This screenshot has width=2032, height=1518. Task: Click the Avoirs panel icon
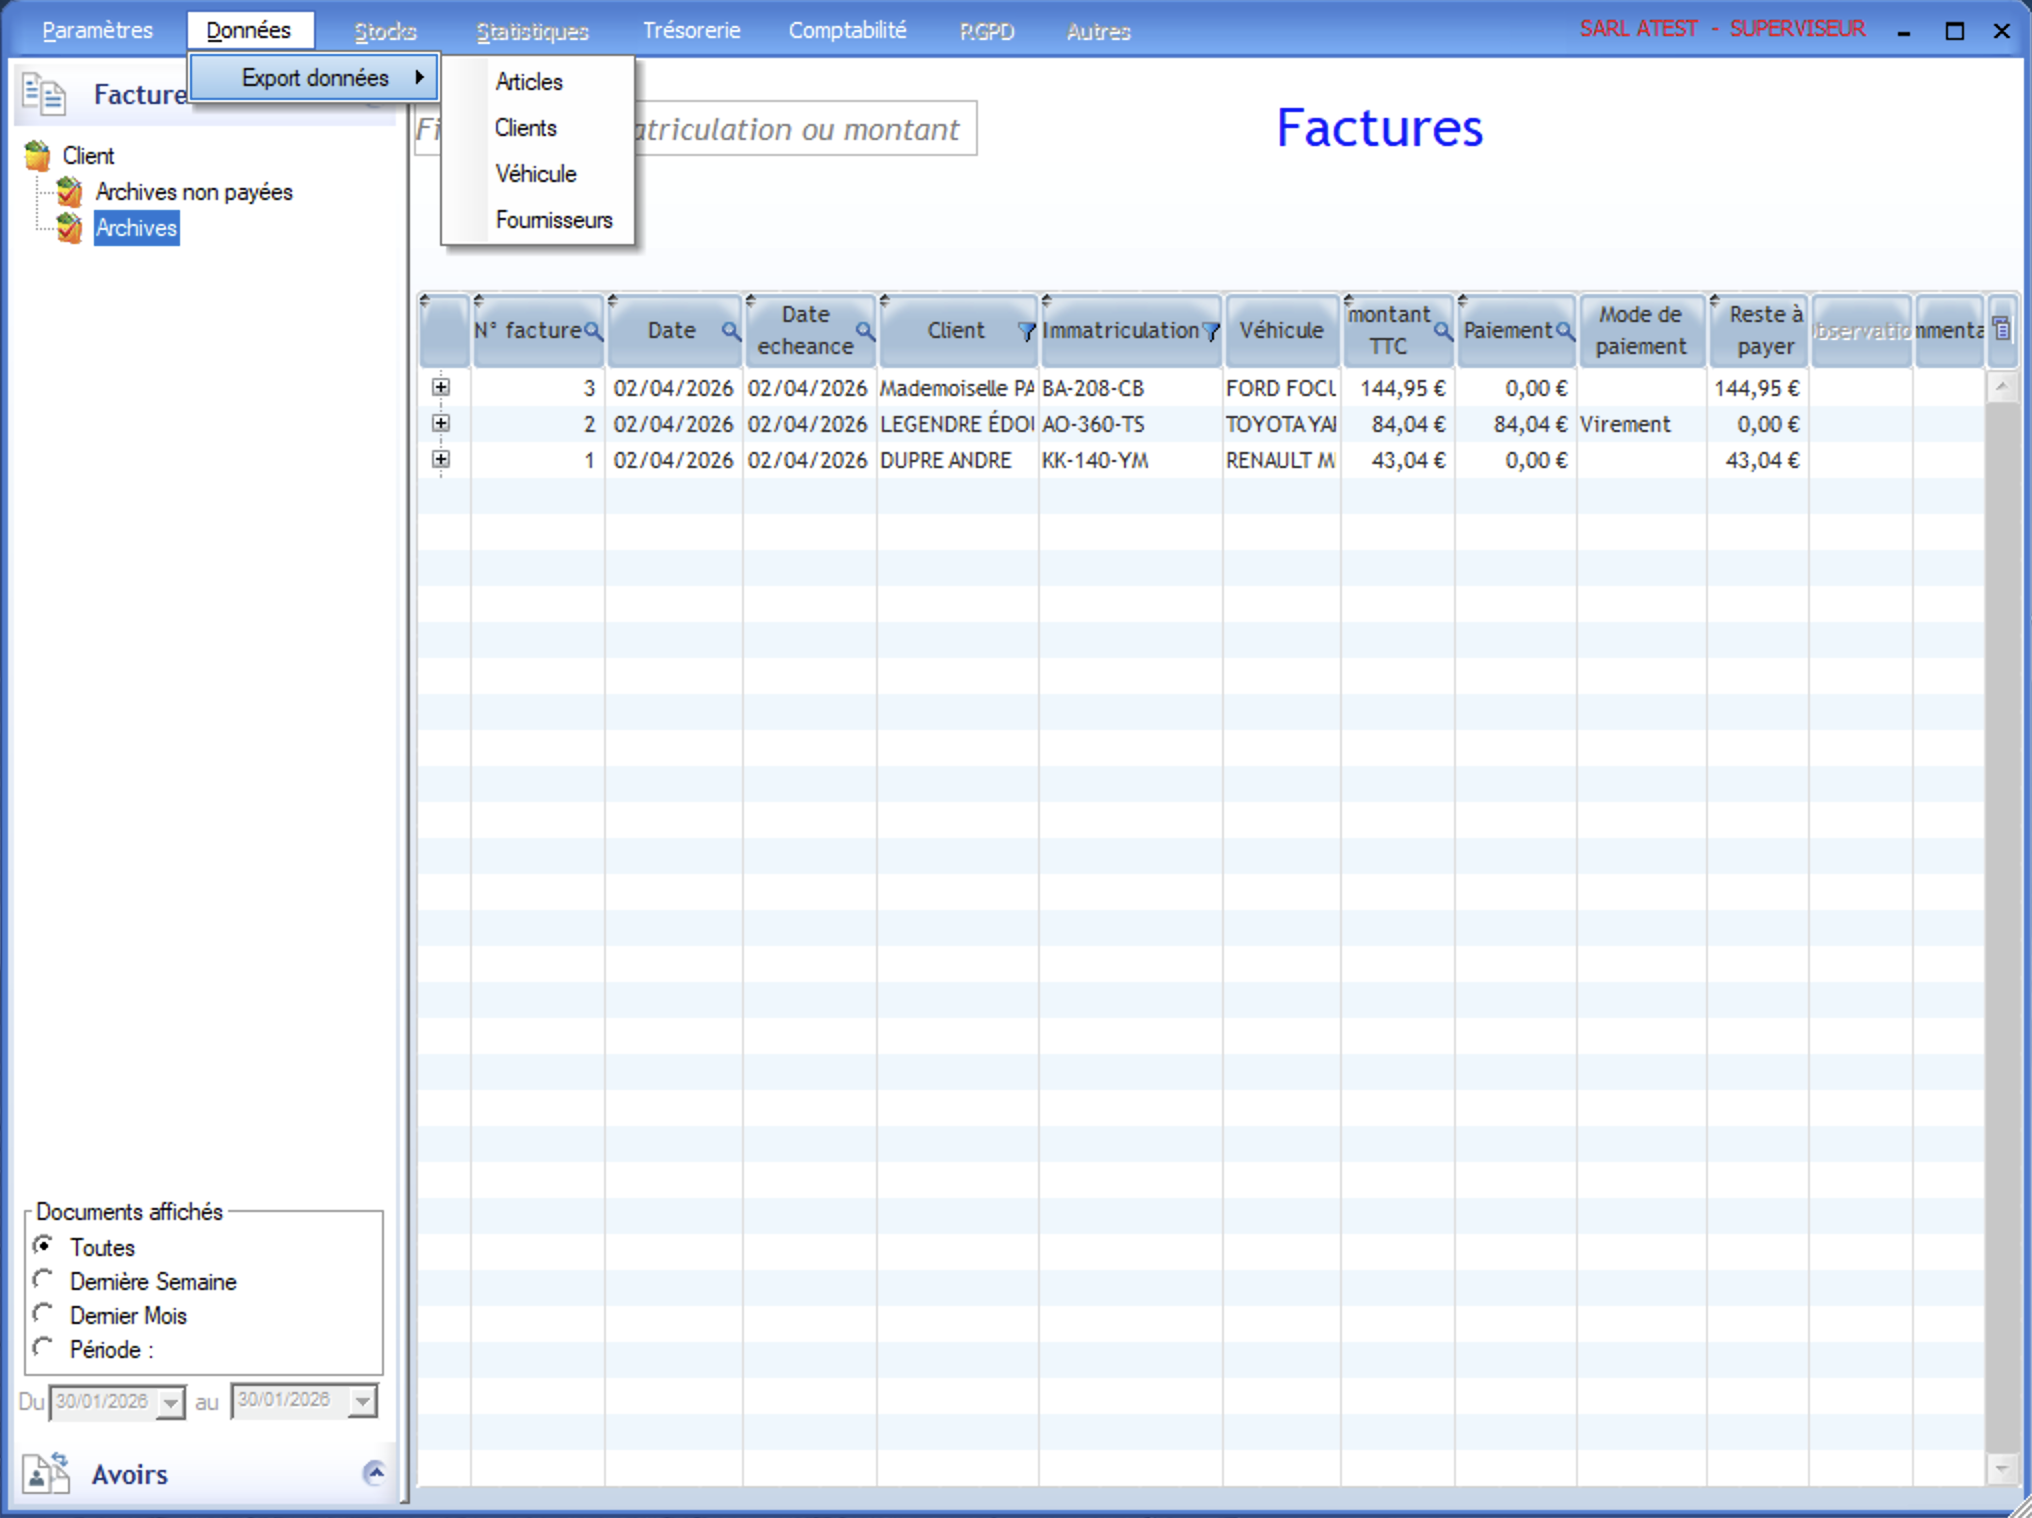[x=45, y=1473]
